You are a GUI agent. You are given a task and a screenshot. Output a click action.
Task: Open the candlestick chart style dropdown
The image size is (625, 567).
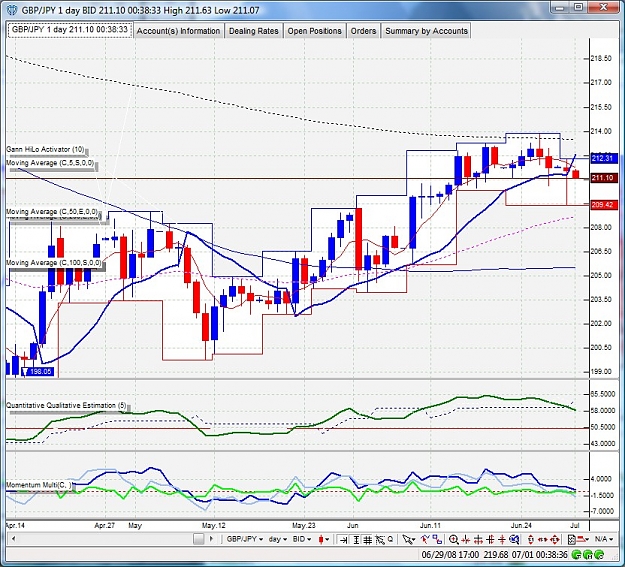click(324, 539)
